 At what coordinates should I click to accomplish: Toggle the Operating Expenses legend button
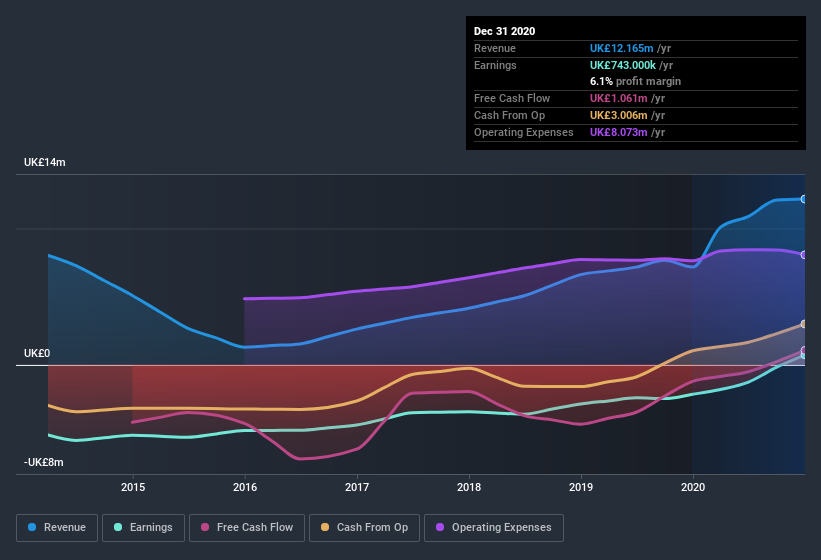tap(493, 527)
